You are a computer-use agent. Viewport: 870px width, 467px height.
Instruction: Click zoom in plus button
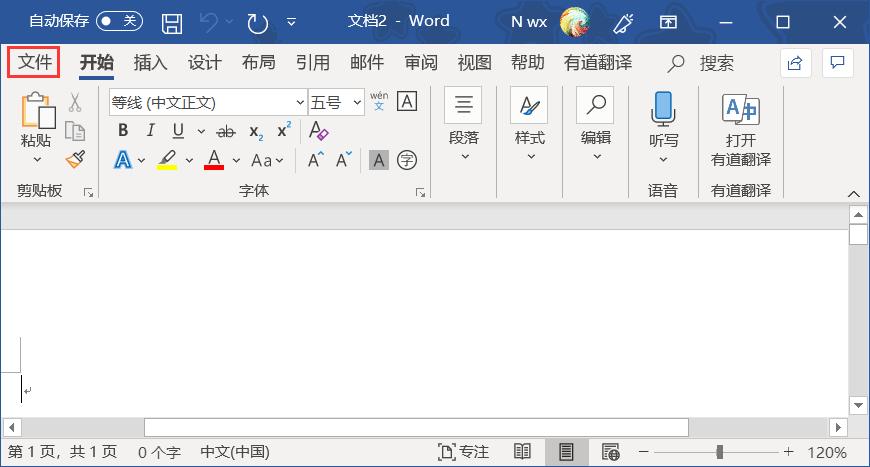coord(788,452)
